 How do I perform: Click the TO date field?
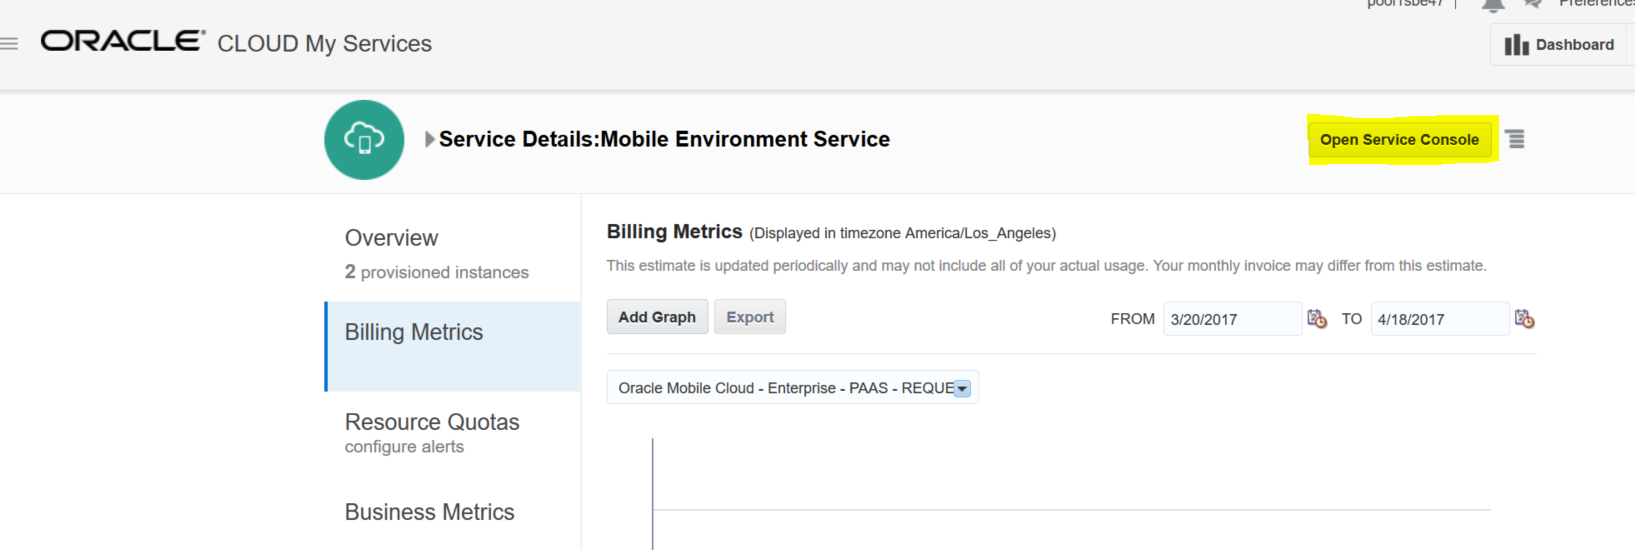click(x=1439, y=319)
